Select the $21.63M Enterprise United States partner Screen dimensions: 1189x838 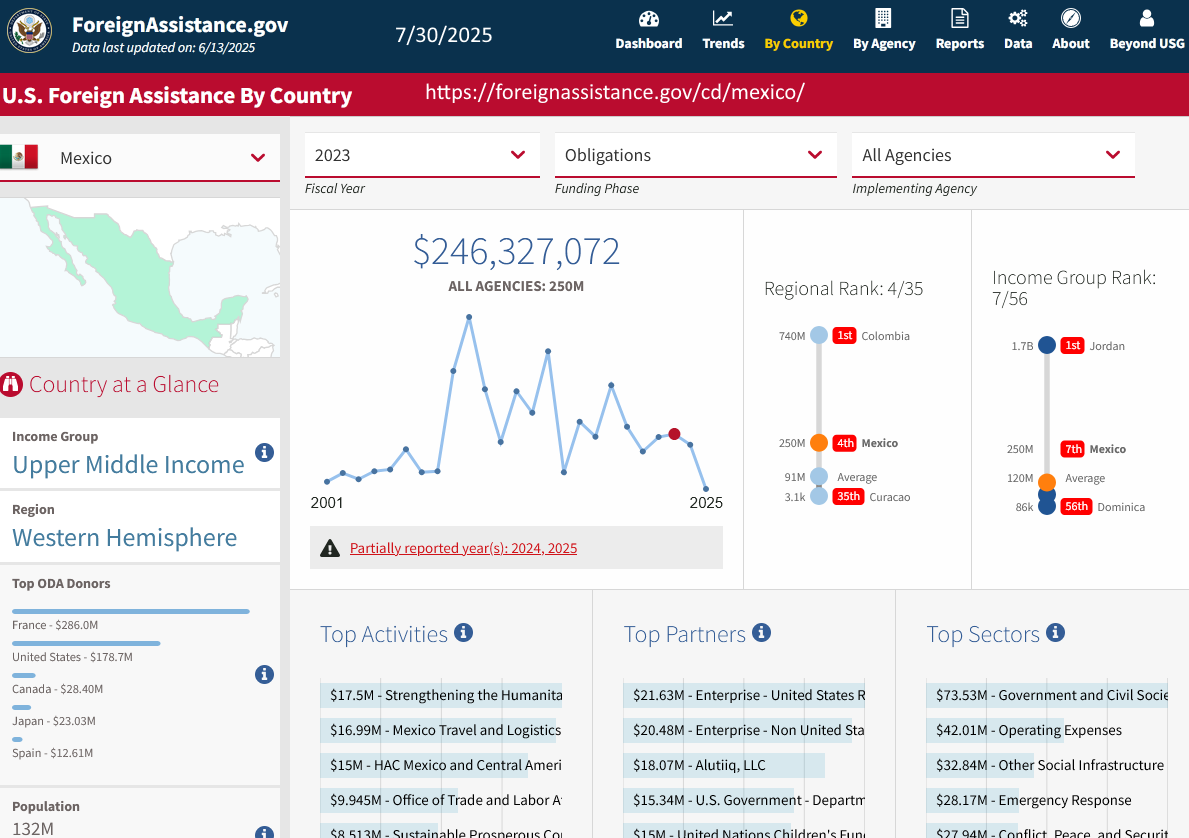745,695
